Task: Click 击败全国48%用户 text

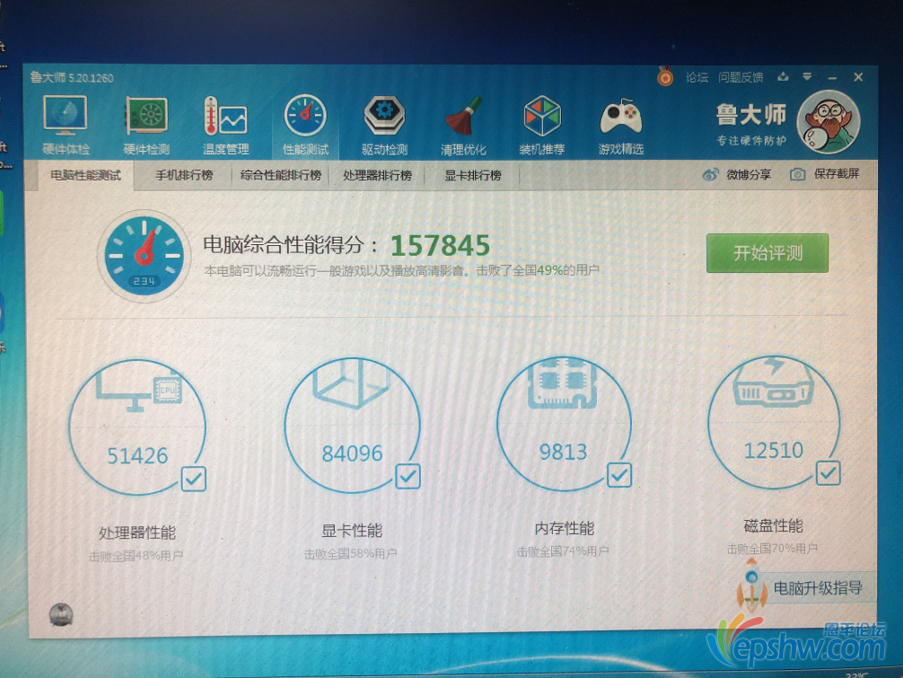Action: (x=136, y=556)
